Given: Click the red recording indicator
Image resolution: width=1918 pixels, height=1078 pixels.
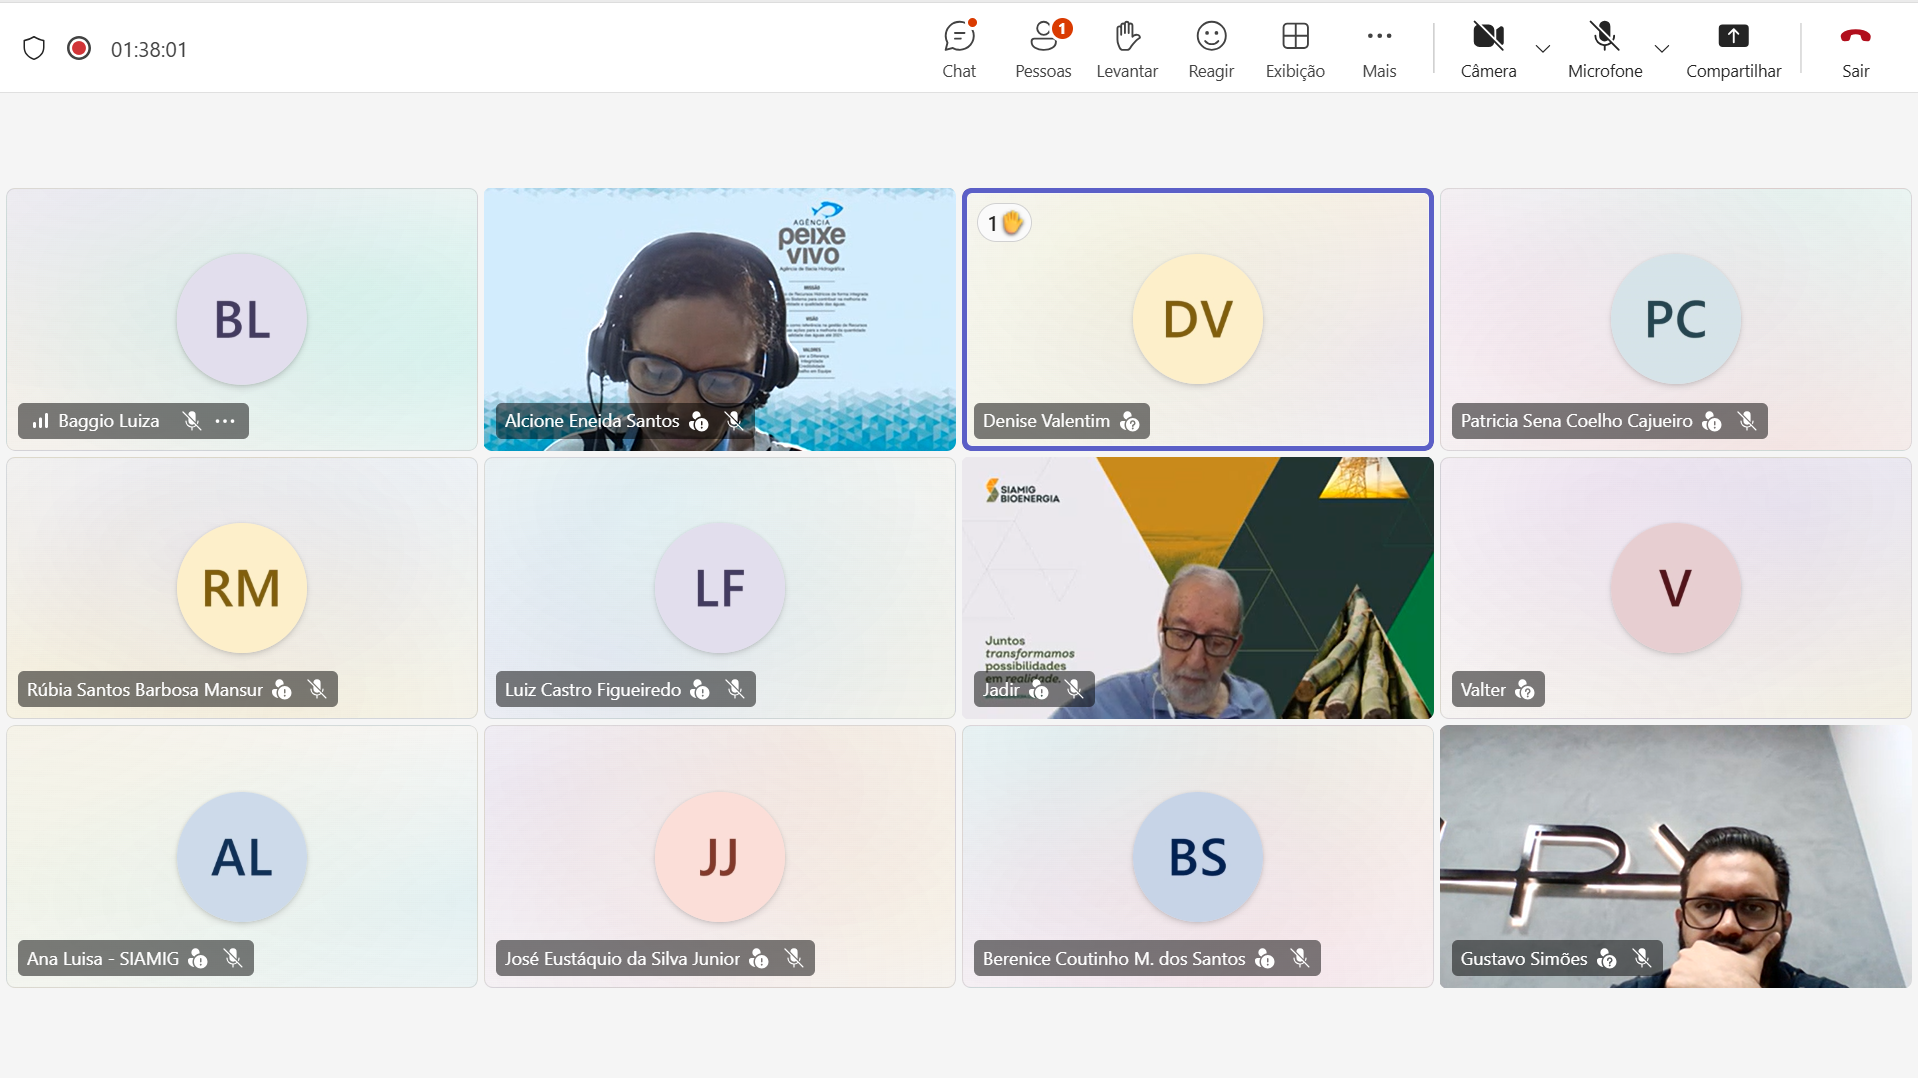Looking at the screenshot, I should (79, 49).
